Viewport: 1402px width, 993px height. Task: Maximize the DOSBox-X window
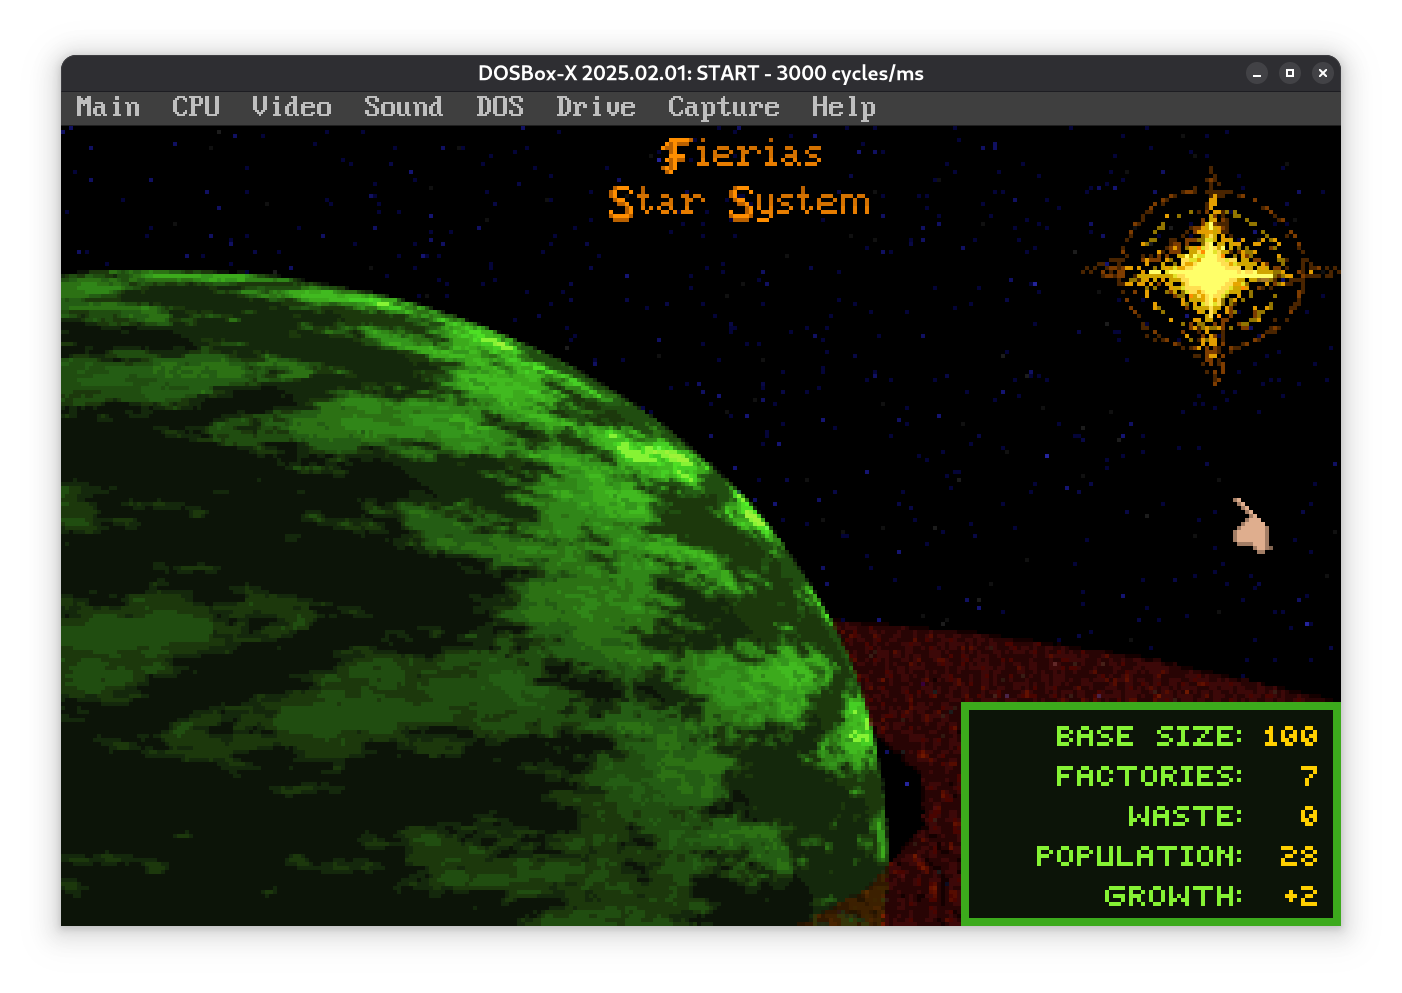point(1290,73)
